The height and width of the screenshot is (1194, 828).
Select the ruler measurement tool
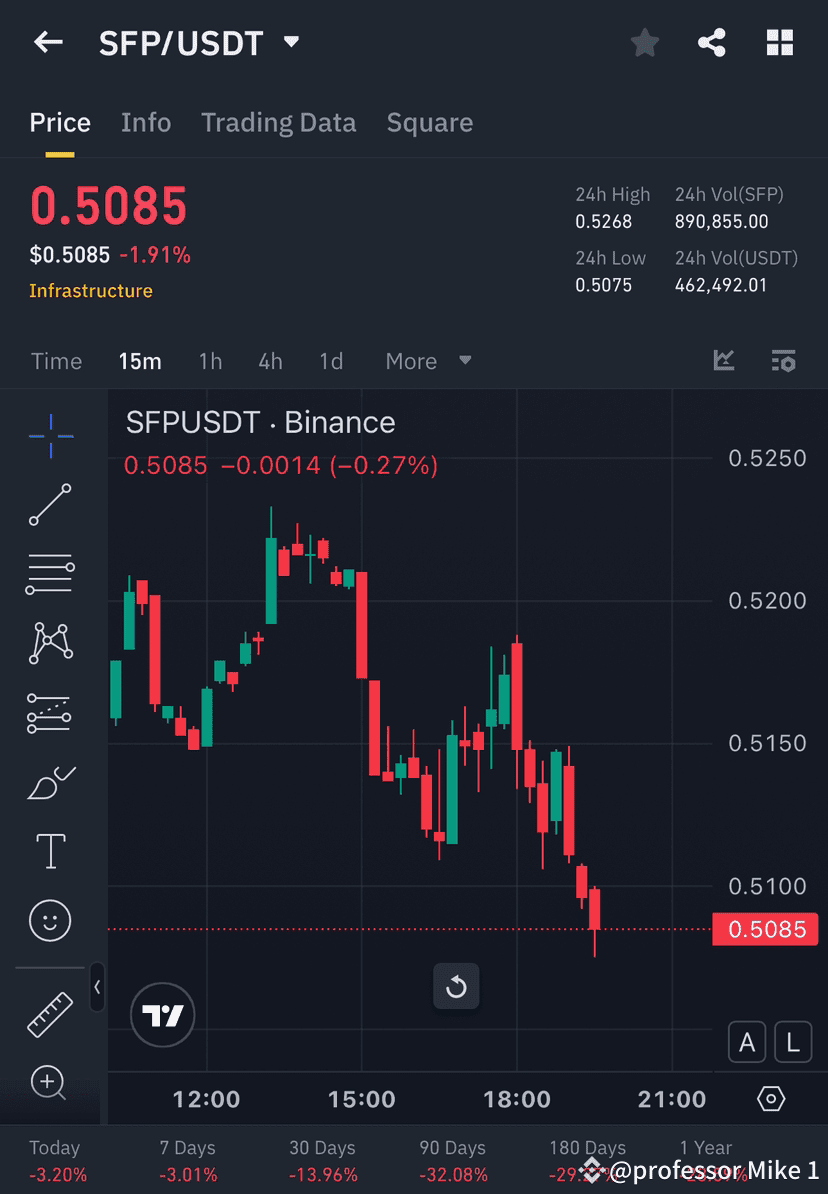50,1012
